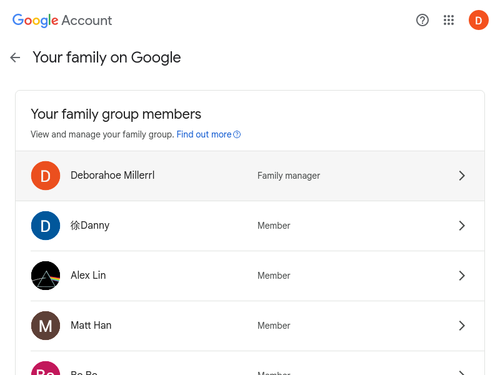This screenshot has height=375, width=500.
Task: Open the orange D account avatar
Action: tap(478, 20)
